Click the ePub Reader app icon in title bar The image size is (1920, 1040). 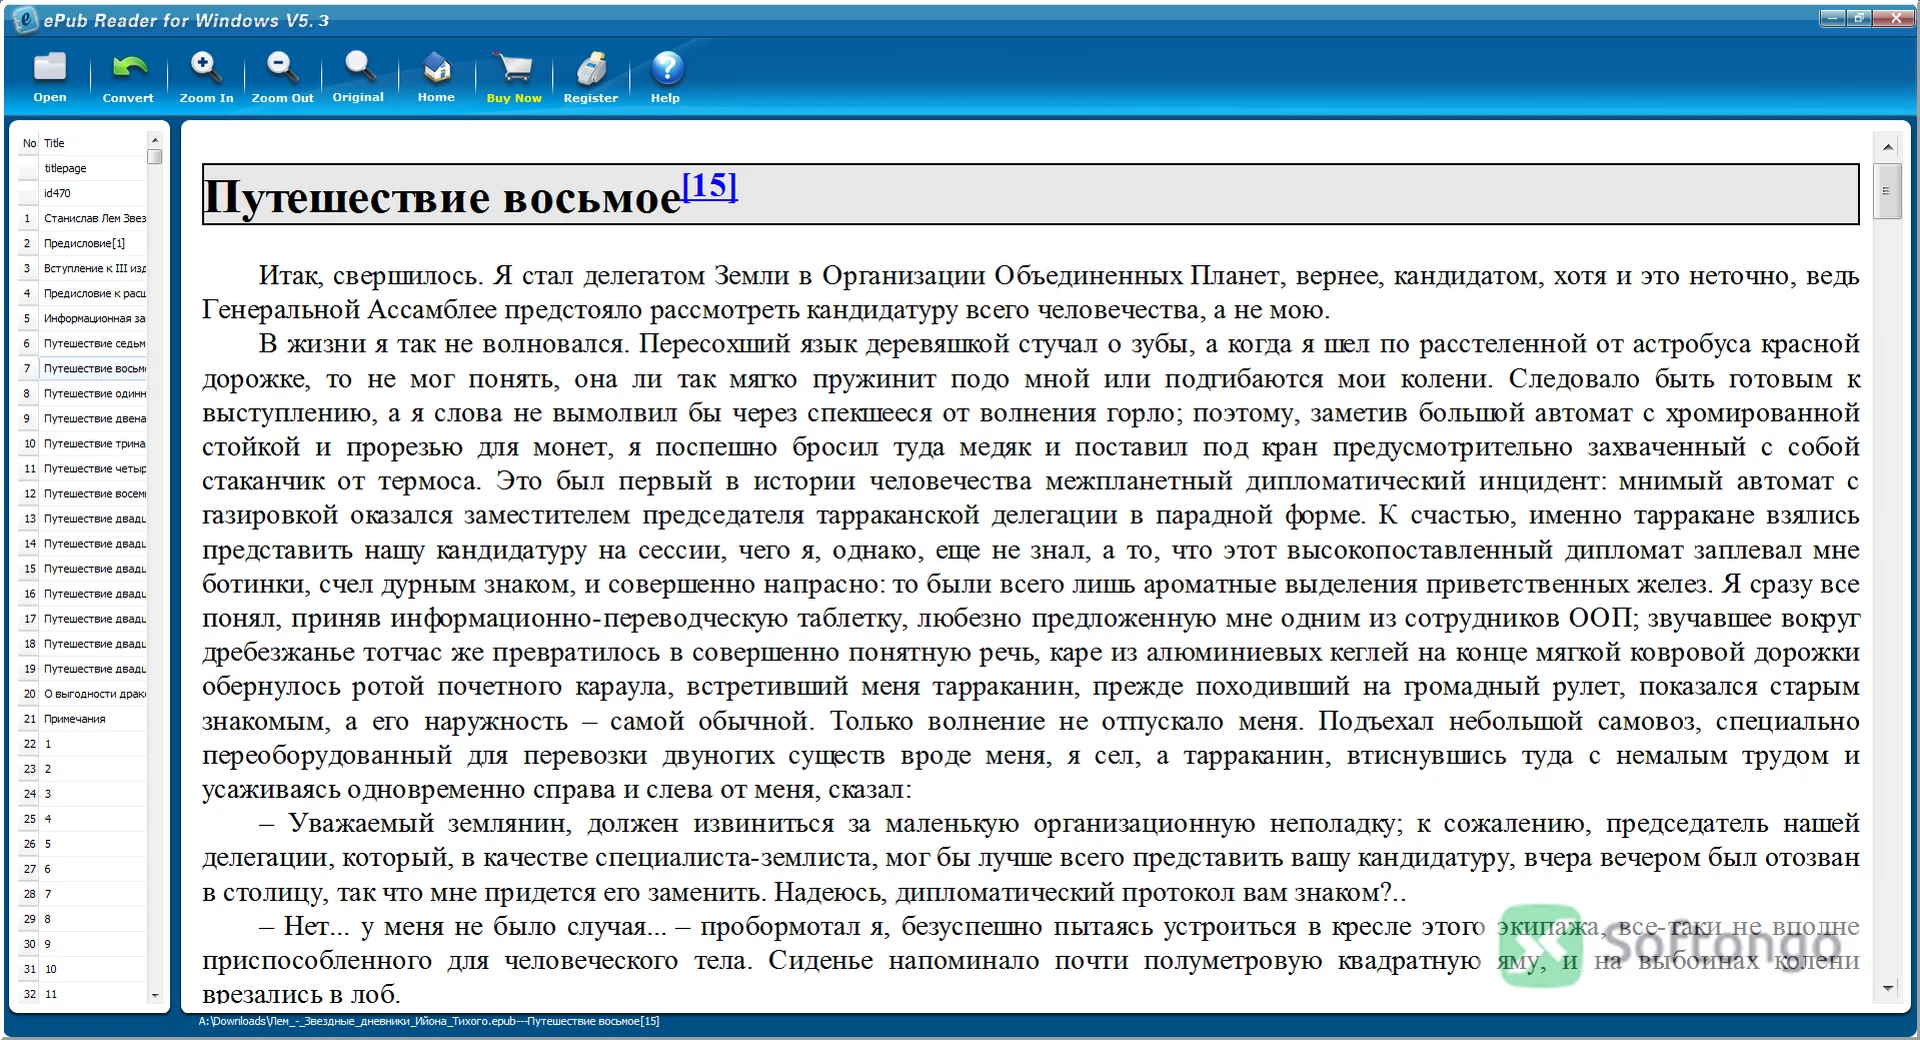click(x=24, y=19)
